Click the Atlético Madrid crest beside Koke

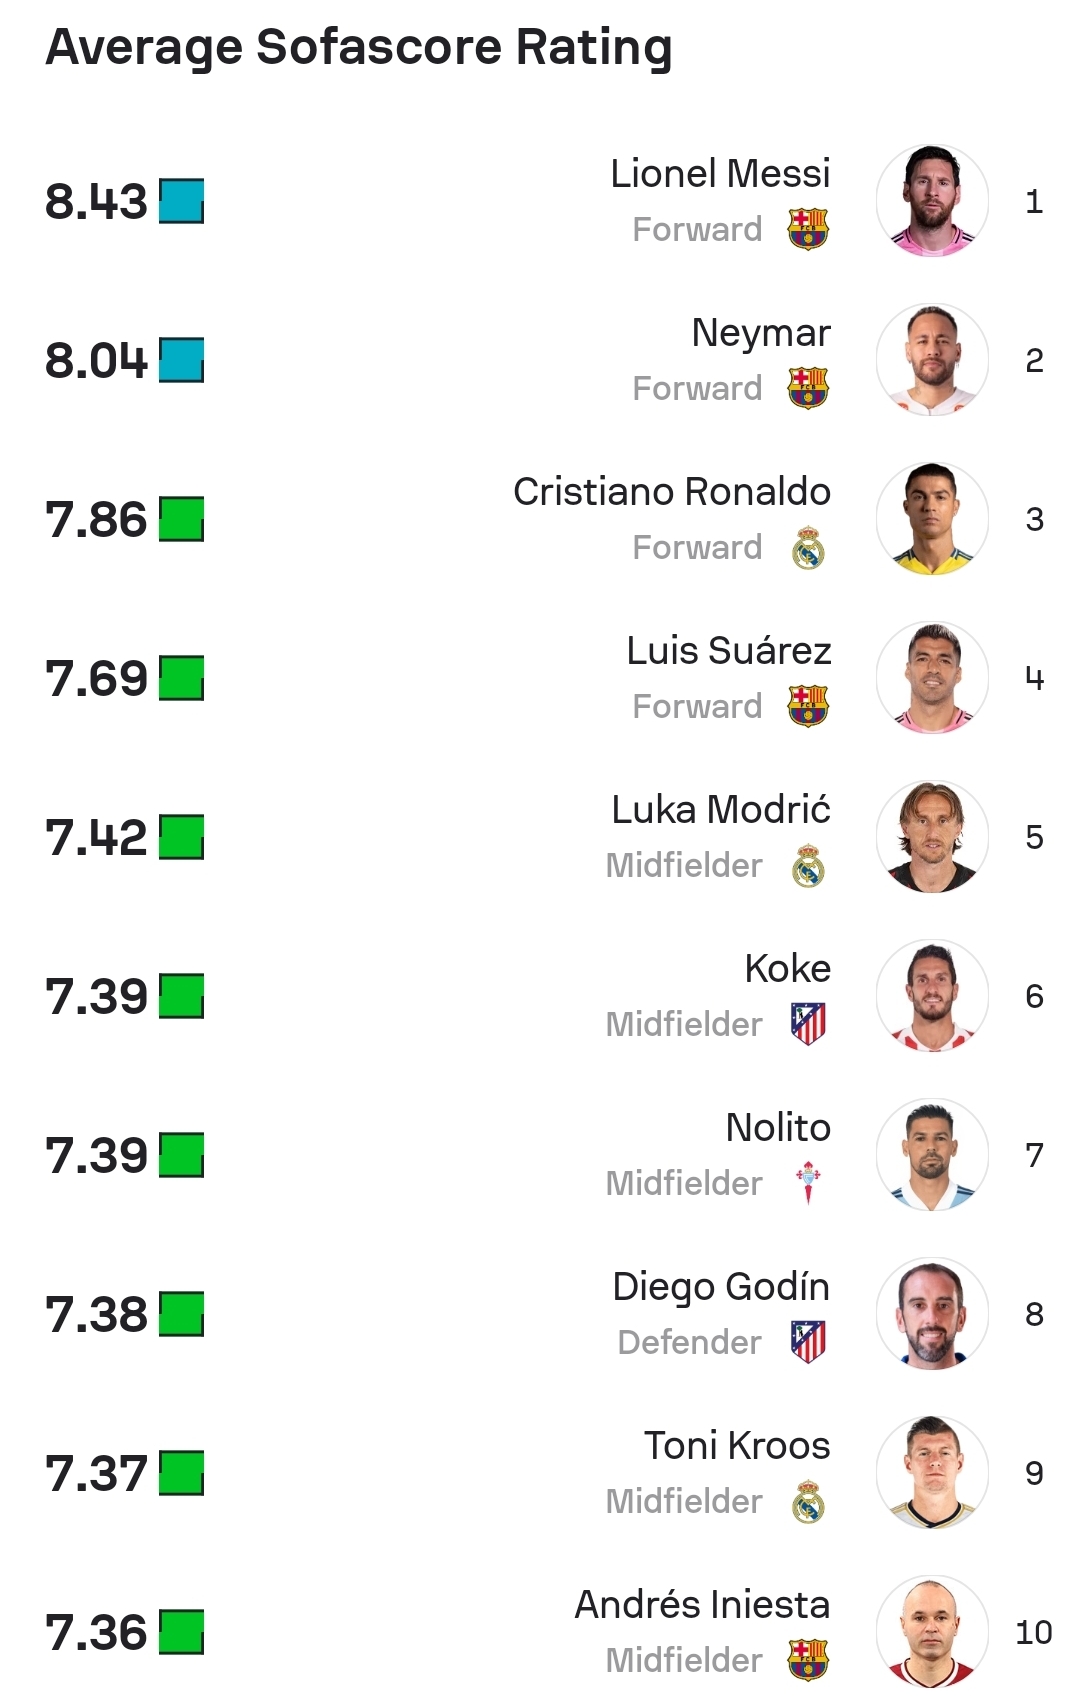point(808,1024)
